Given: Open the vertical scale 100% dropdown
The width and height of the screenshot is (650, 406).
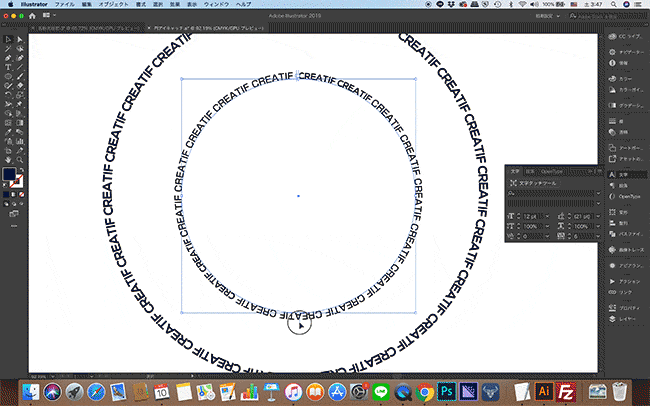Looking at the screenshot, I should (548, 226).
